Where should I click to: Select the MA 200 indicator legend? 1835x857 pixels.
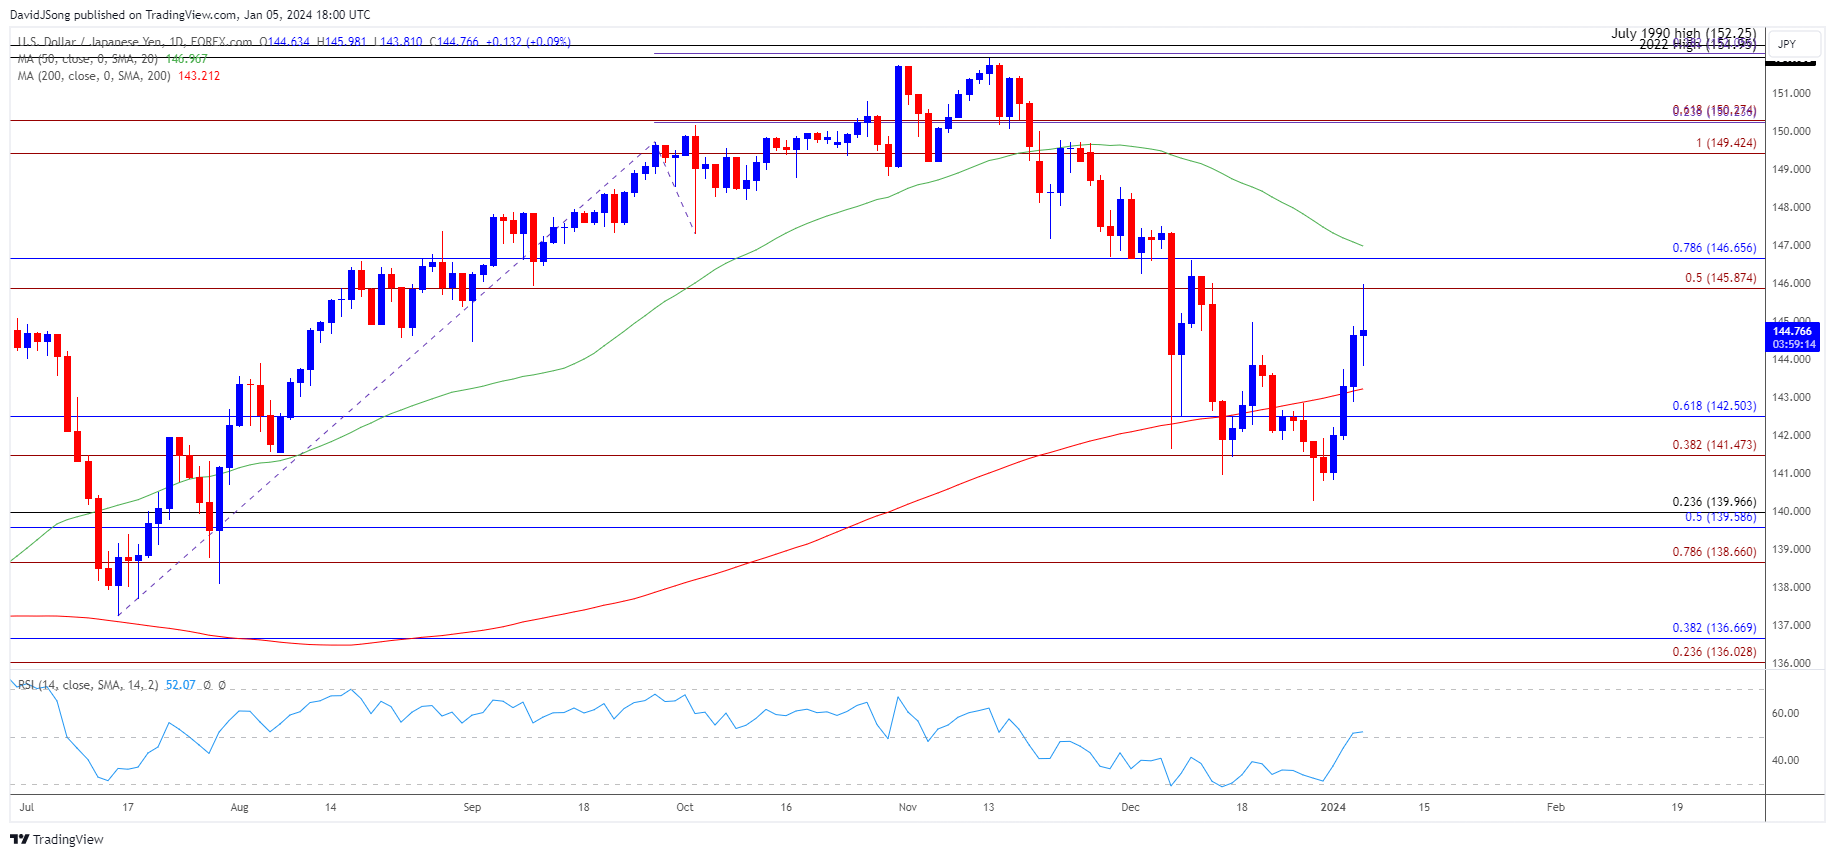95,76
